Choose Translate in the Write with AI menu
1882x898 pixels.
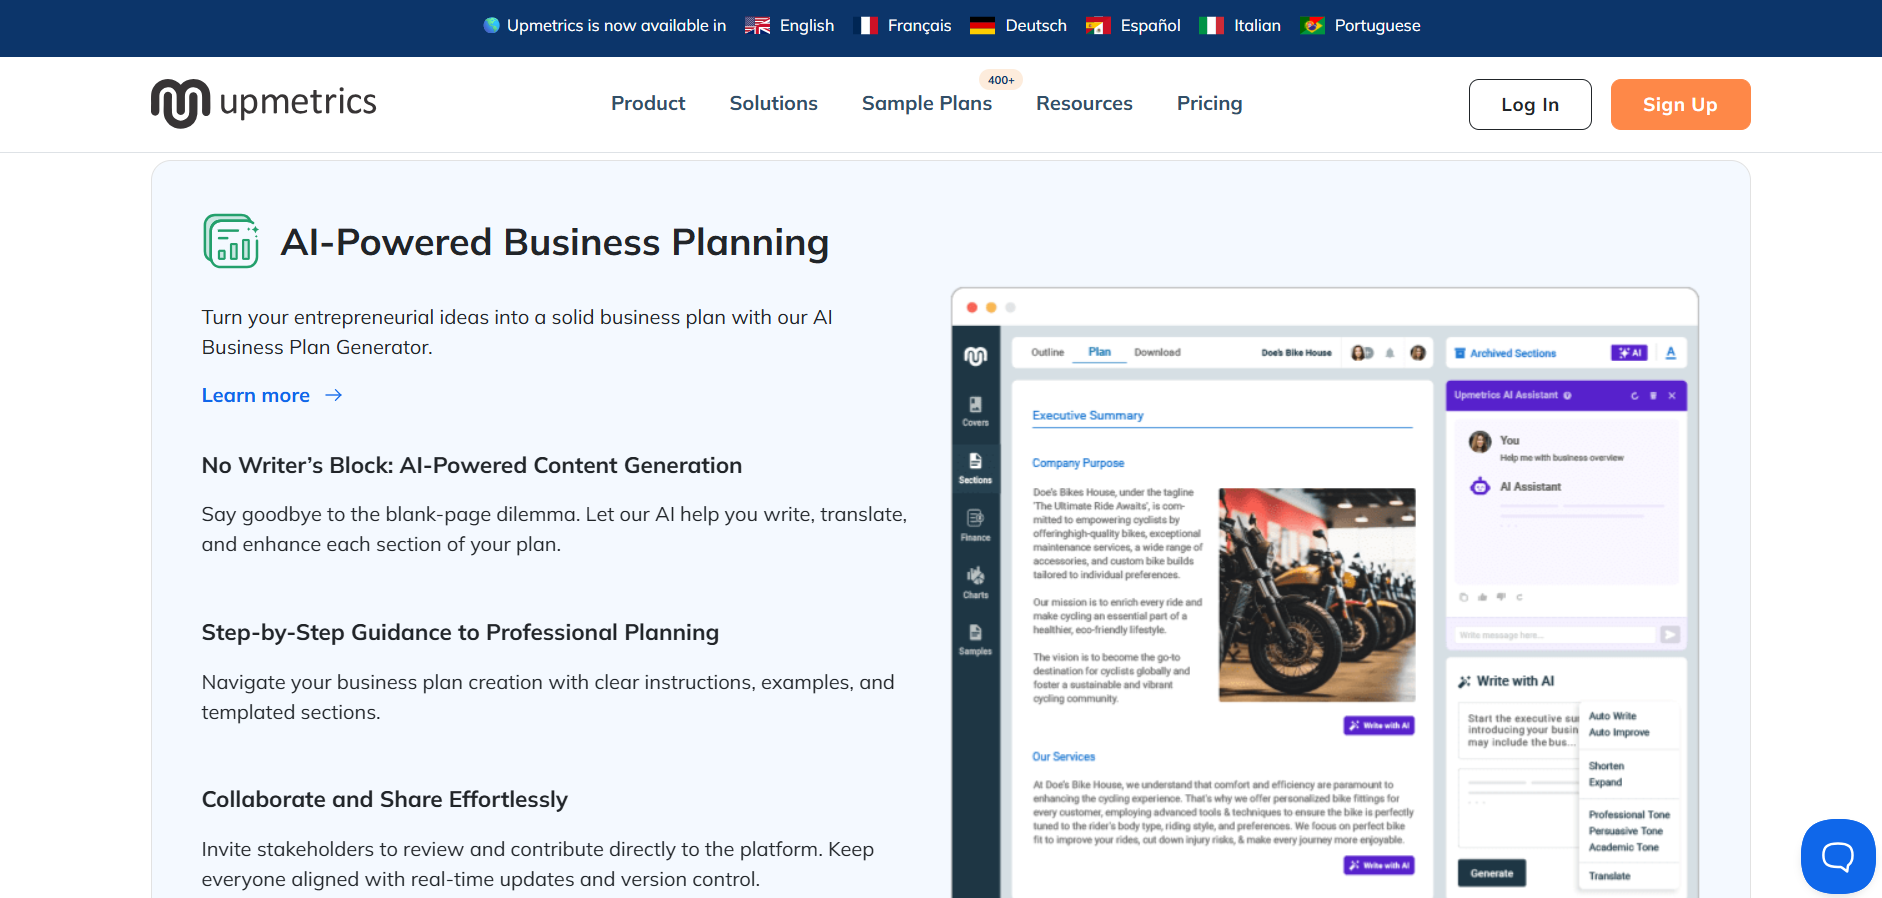(1609, 876)
